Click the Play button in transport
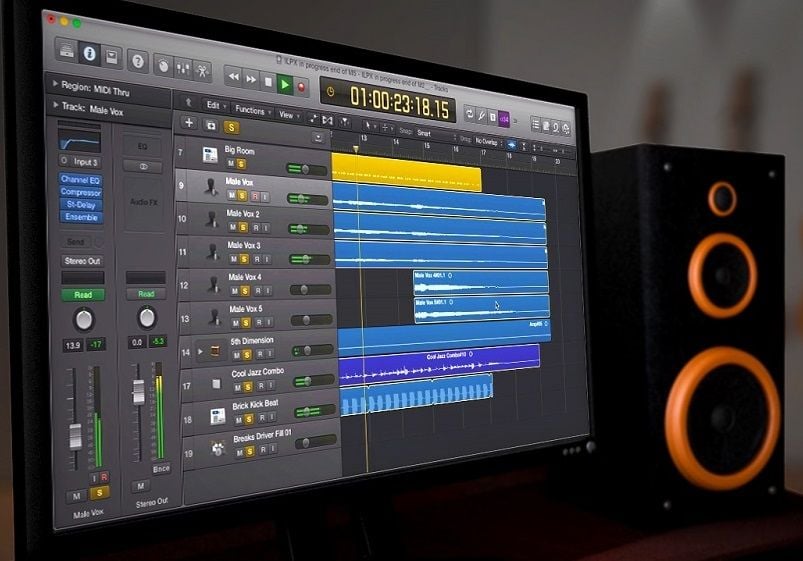The height and width of the screenshot is (561, 803). 285,84
